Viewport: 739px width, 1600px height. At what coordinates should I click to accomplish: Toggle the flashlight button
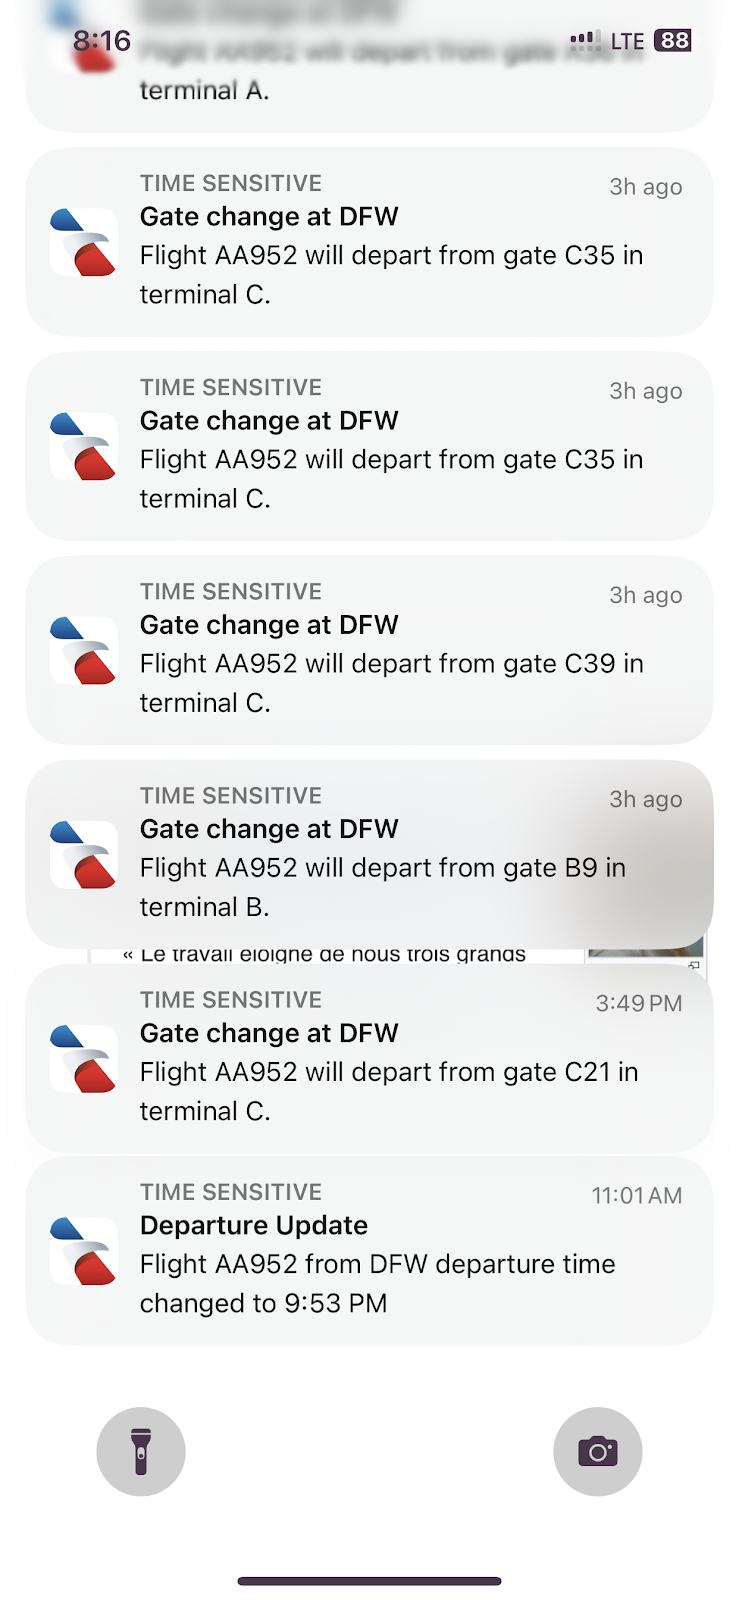click(x=141, y=1452)
